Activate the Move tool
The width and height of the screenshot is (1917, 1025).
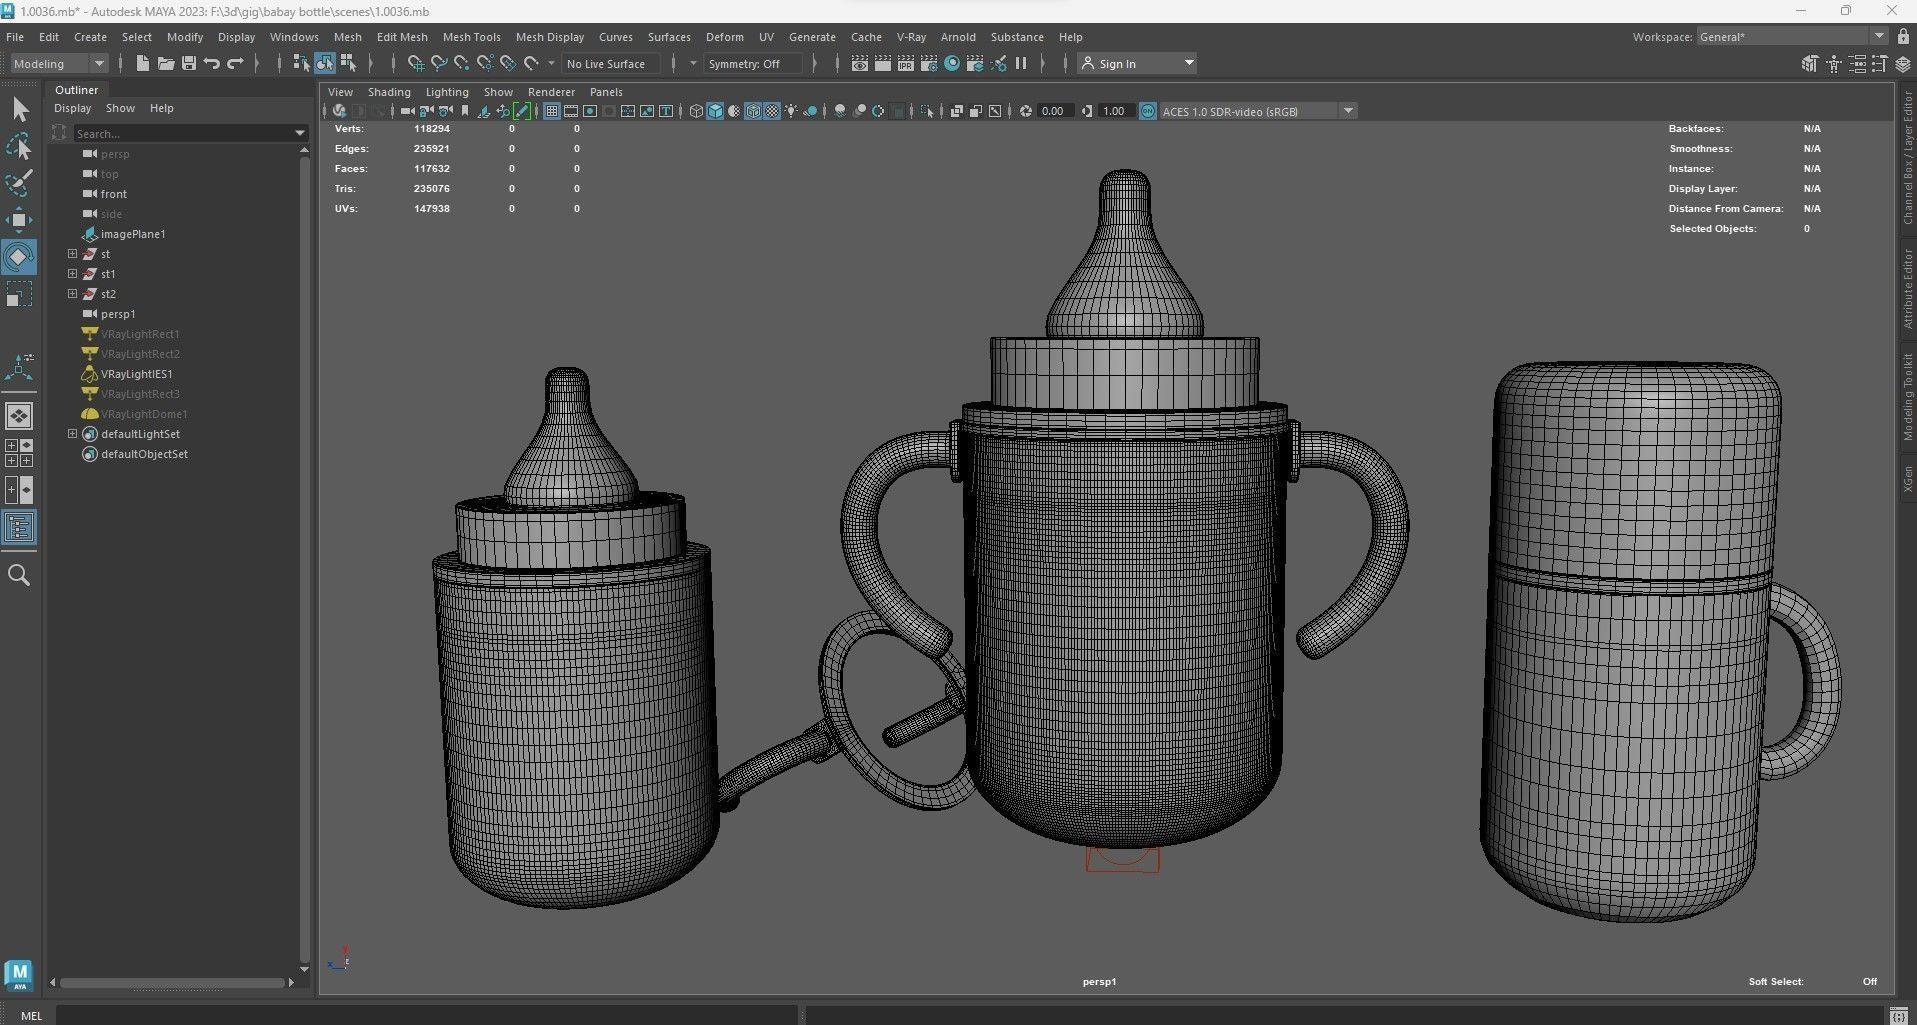point(19,220)
